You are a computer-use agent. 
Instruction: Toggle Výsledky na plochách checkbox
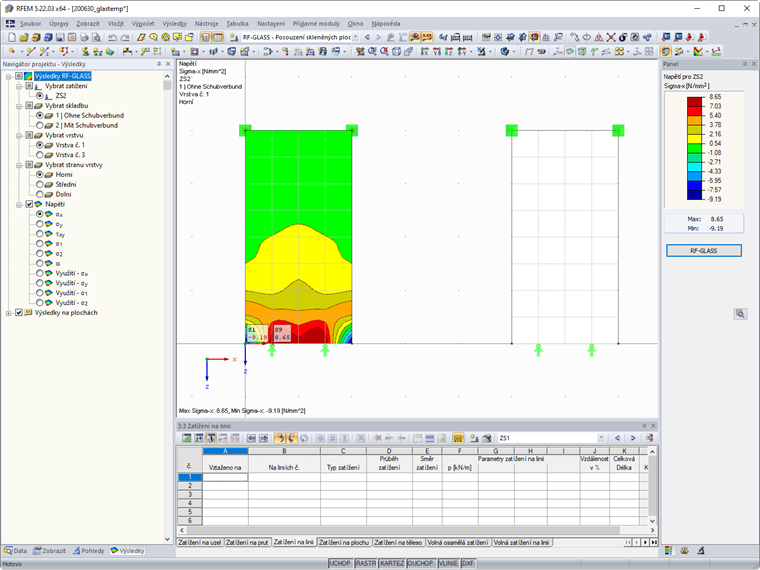pyautogui.click(x=18, y=313)
